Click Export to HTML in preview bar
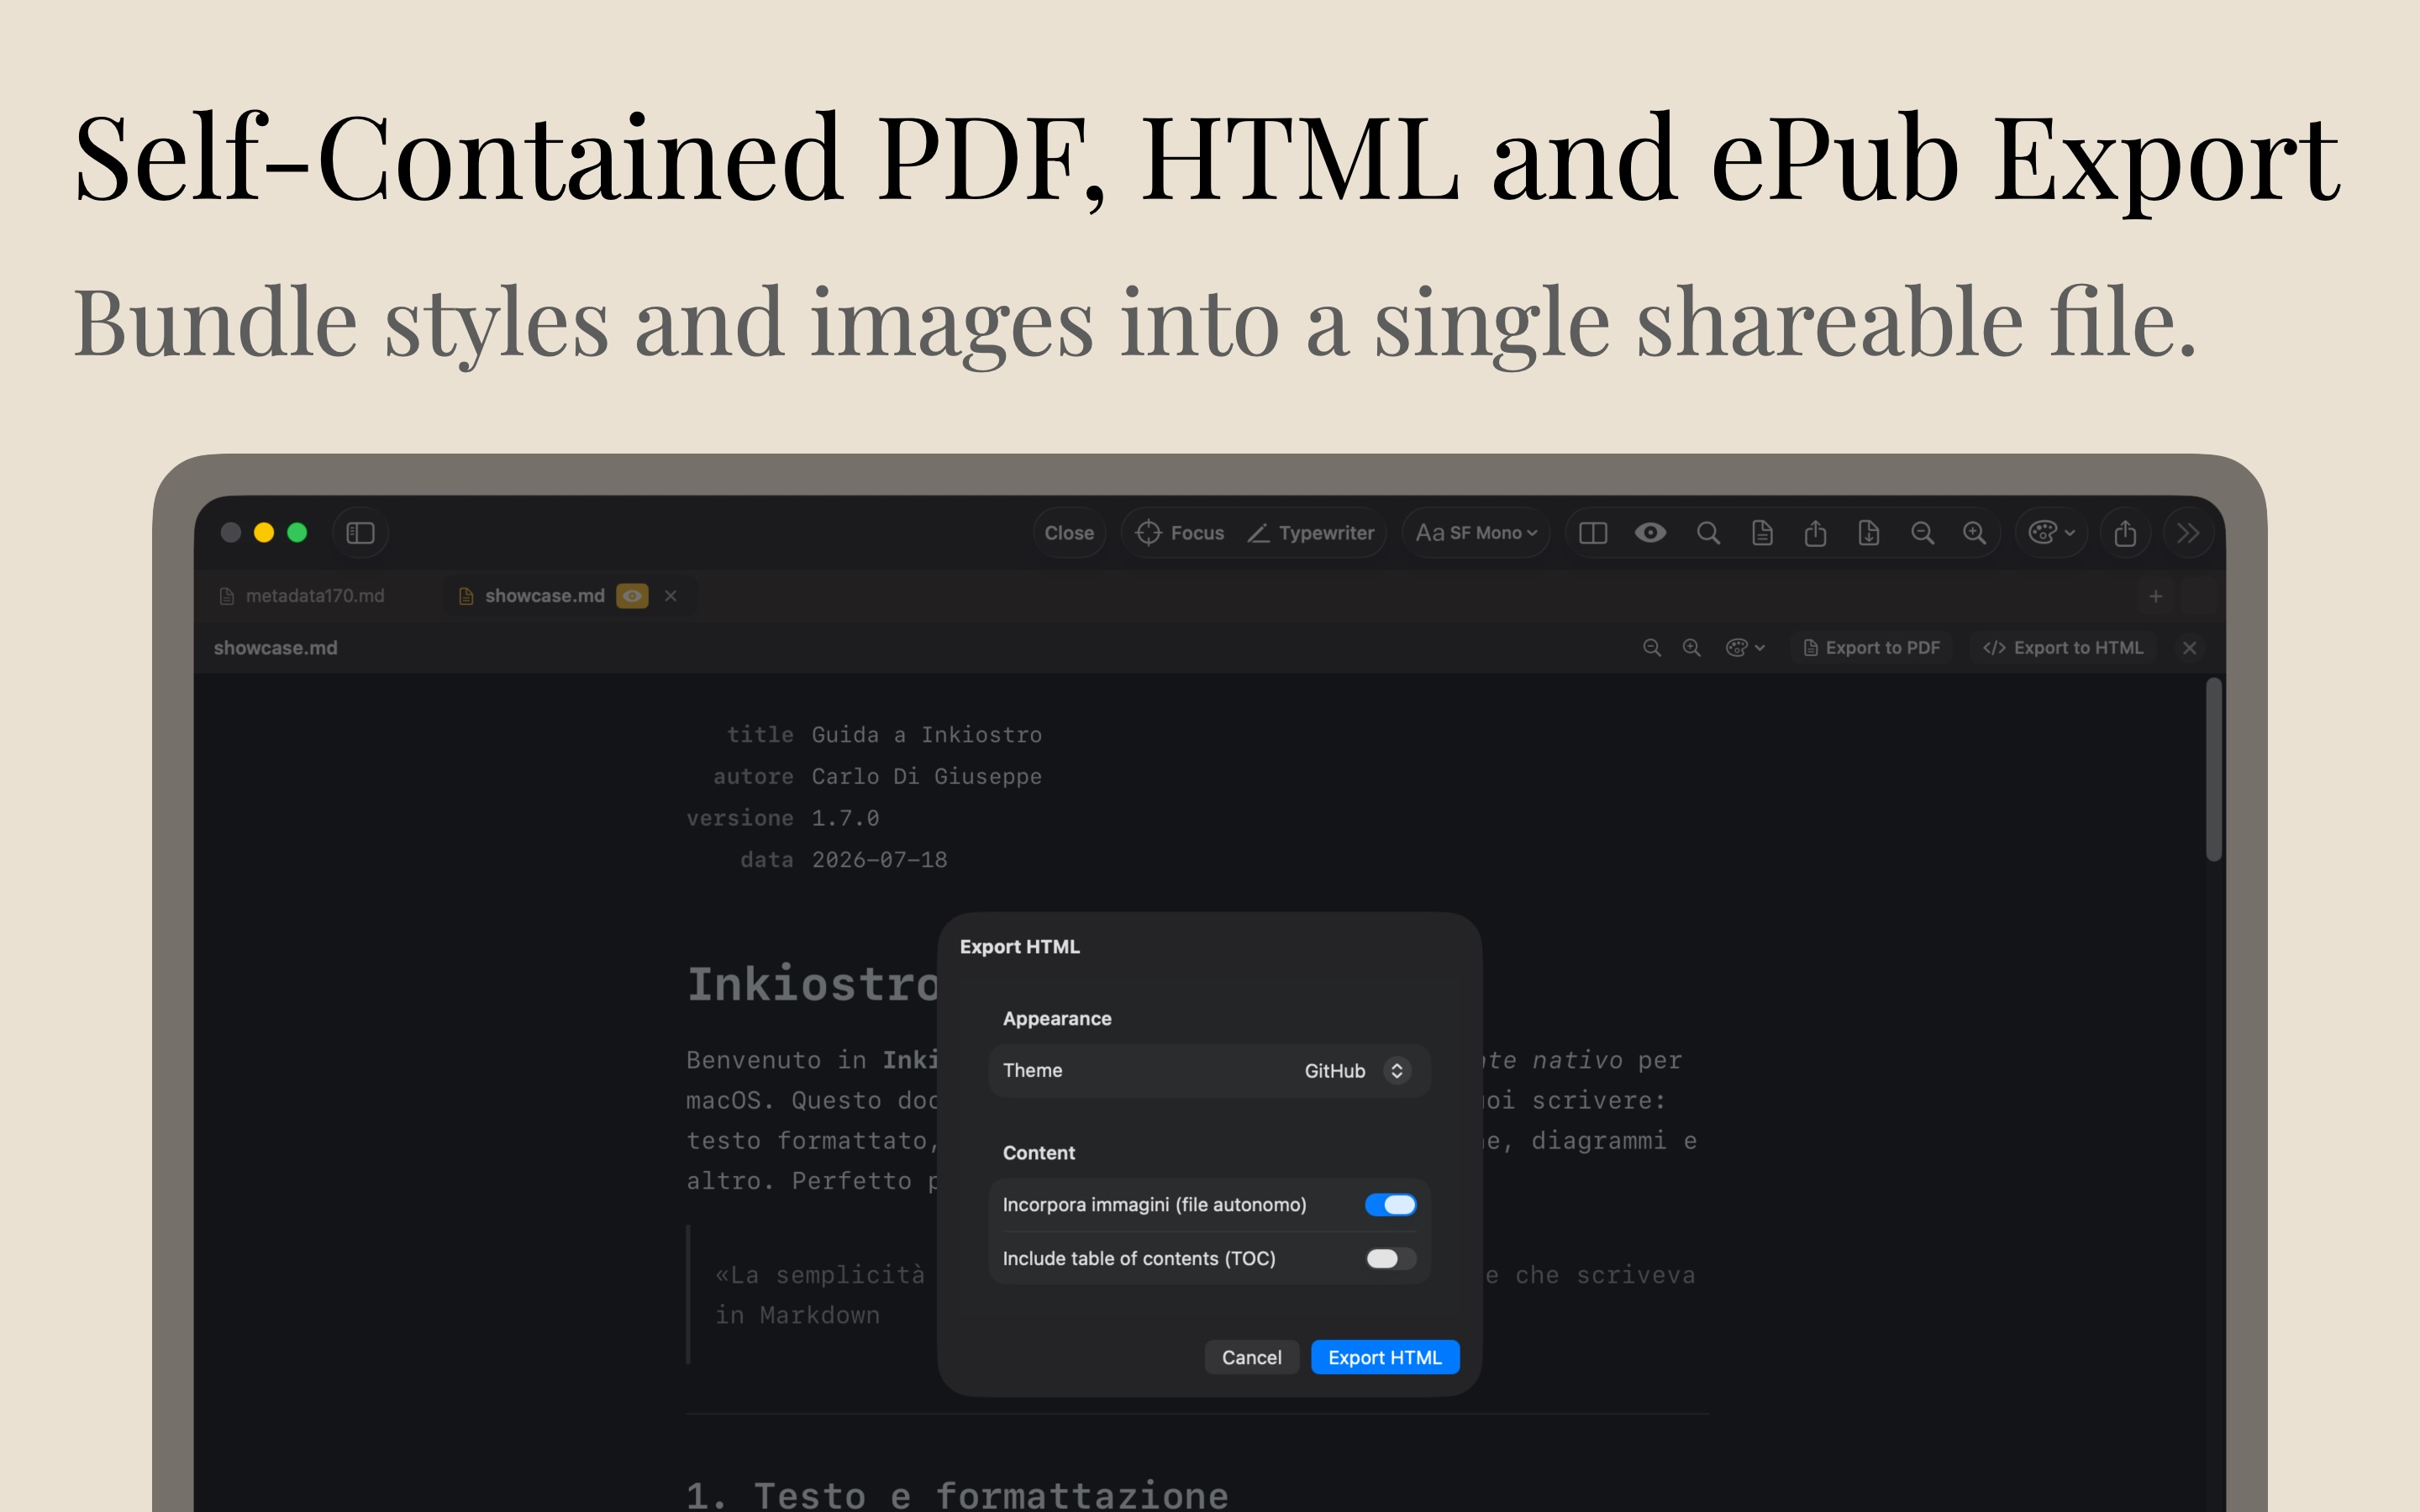The image size is (2420, 1512). [x=2063, y=648]
